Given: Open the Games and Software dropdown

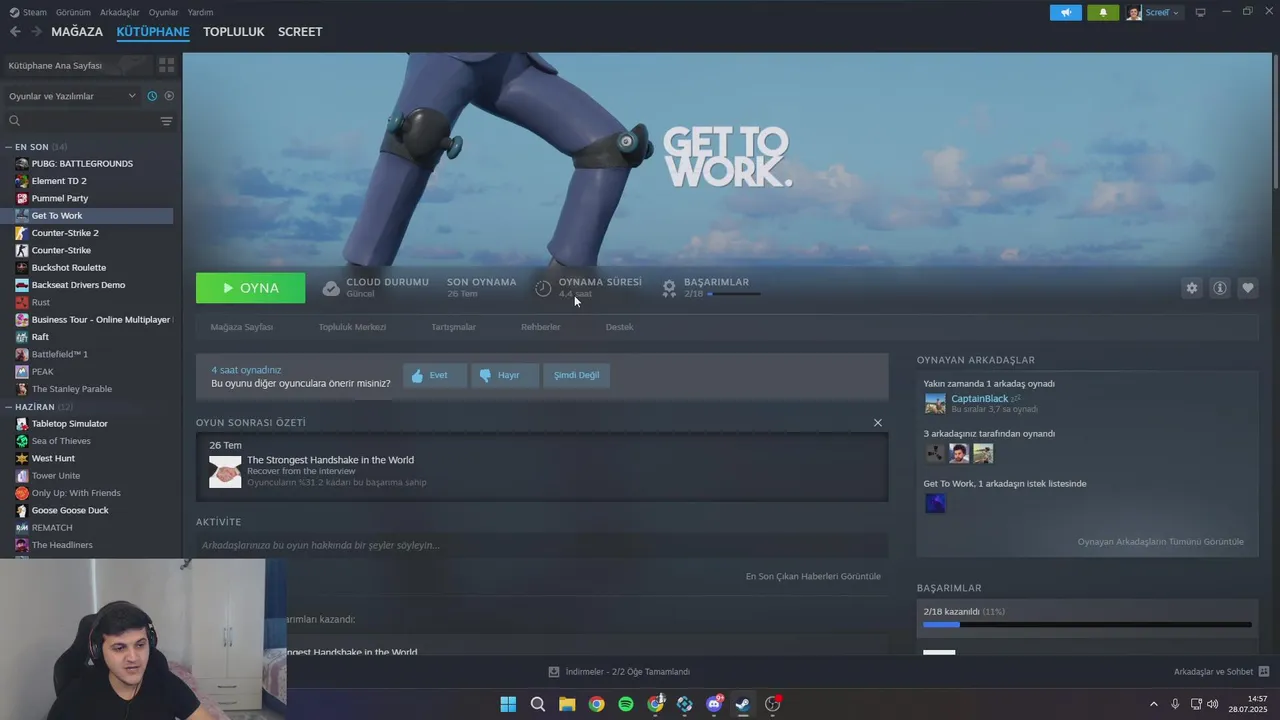Looking at the screenshot, I should coord(72,96).
